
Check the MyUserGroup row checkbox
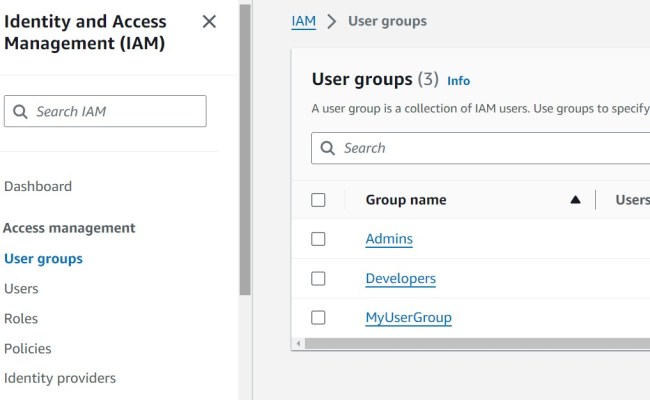318,318
